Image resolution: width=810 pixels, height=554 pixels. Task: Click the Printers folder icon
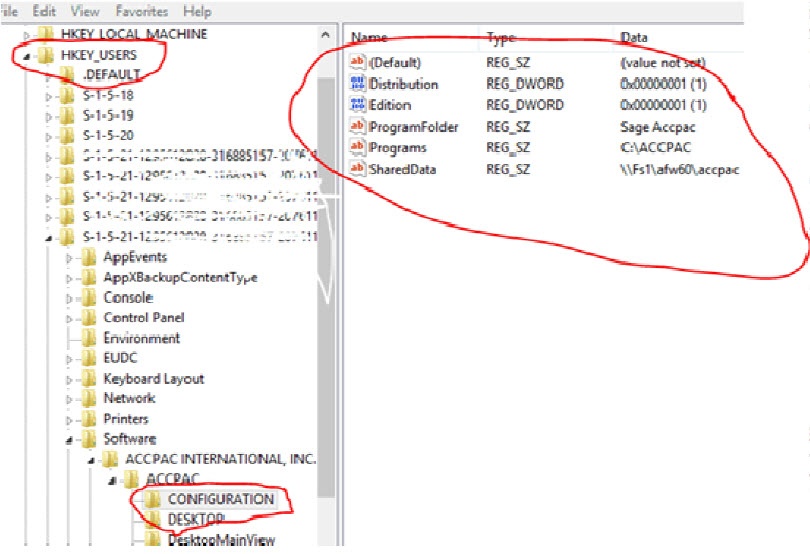pos(89,419)
